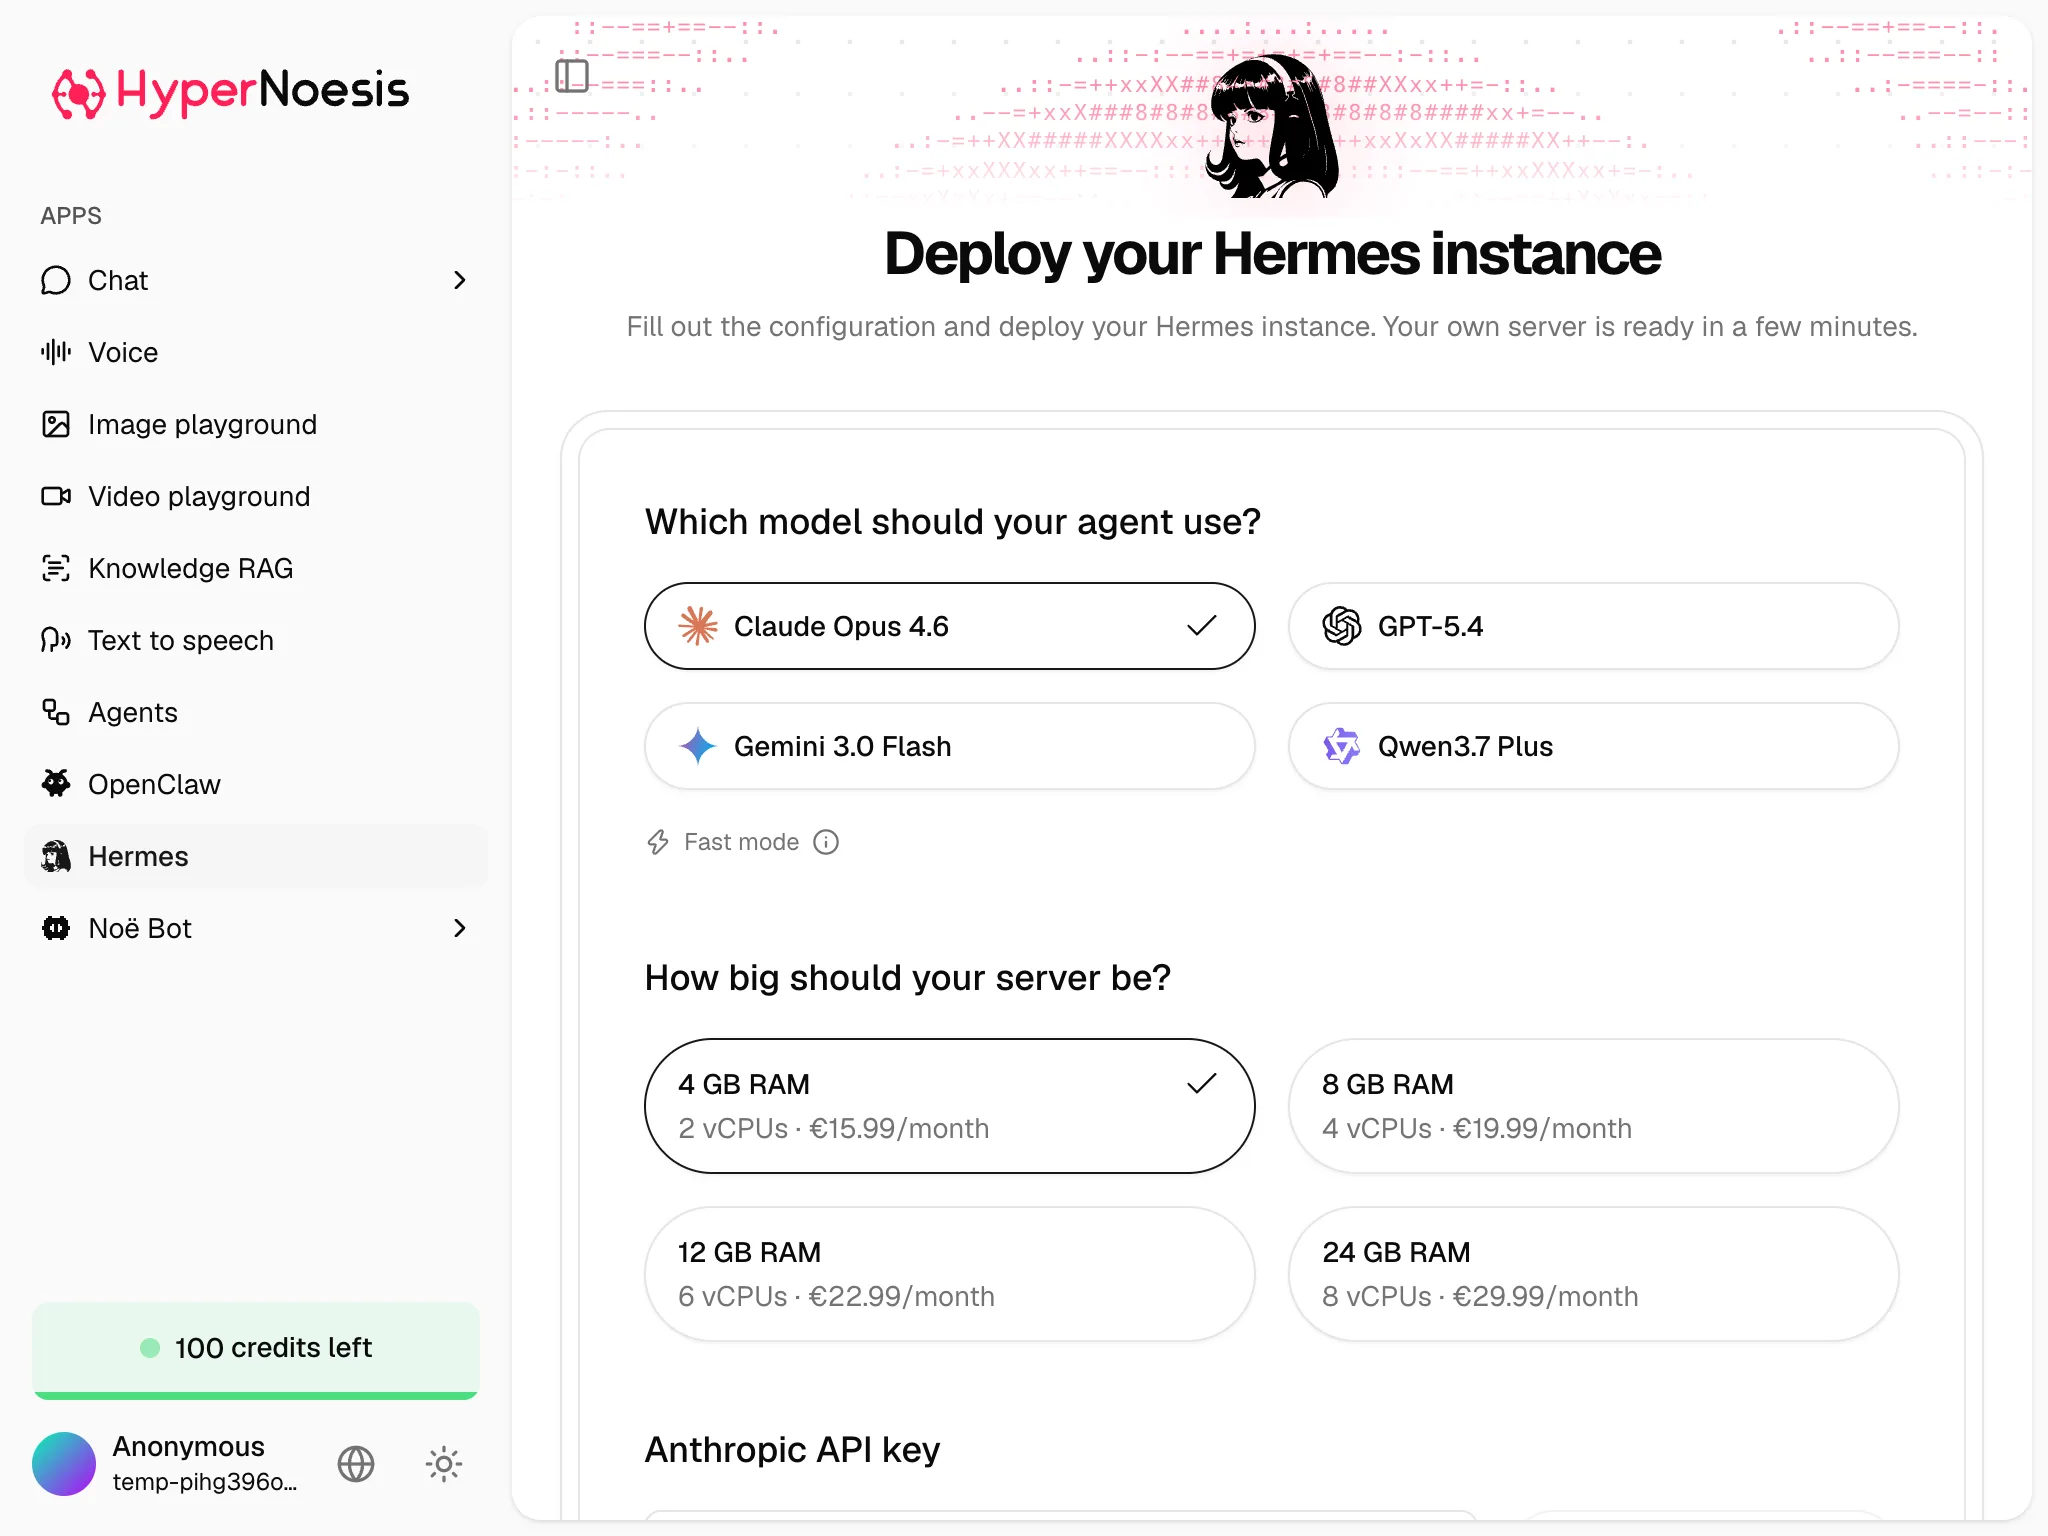The image size is (2048, 1536).
Task: Expand the Chat submenu chevron
Action: [x=460, y=280]
